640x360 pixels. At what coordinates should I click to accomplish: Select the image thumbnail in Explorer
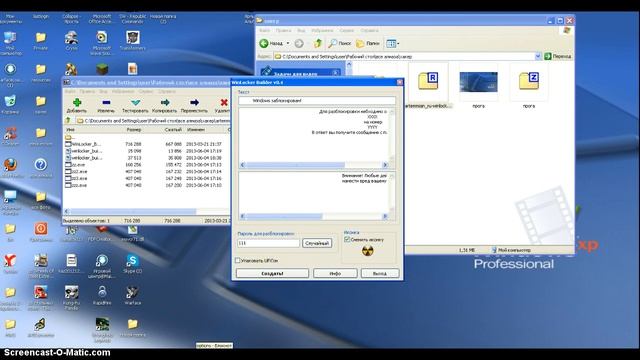[x=478, y=82]
